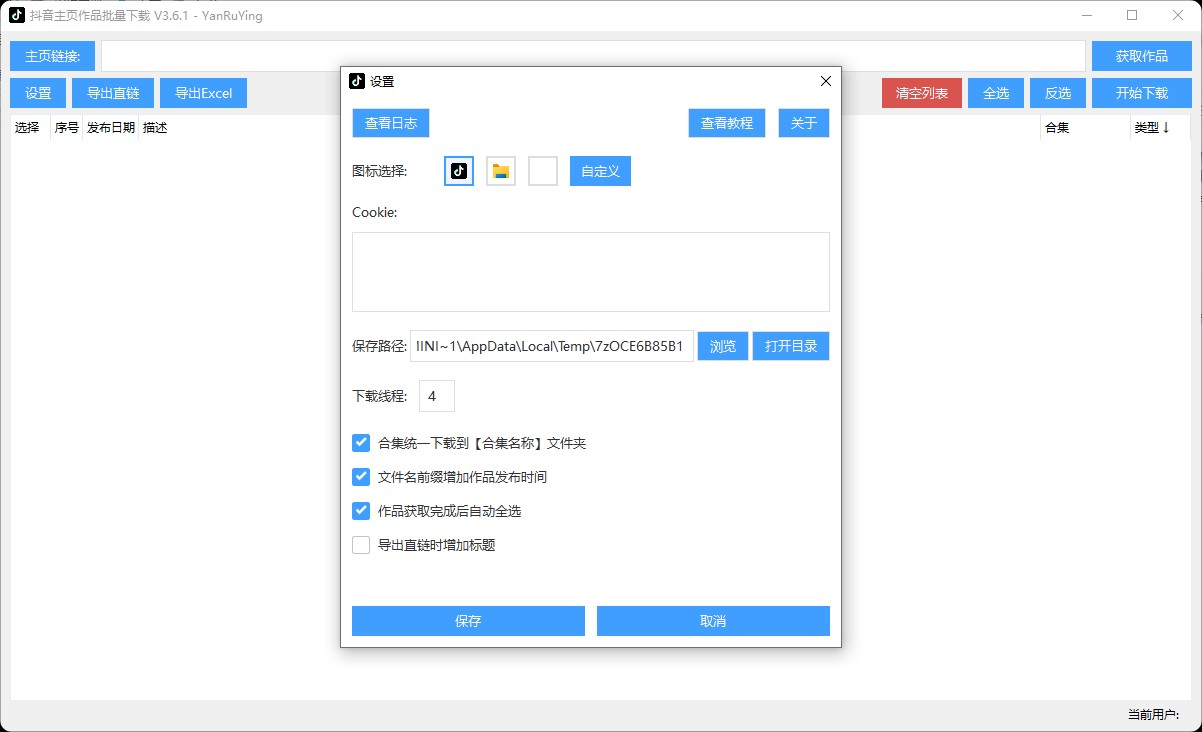Image resolution: width=1202 pixels, height=732 pixels.
Task: Click 自定义 to customize the icon
Action: (600, 171)
